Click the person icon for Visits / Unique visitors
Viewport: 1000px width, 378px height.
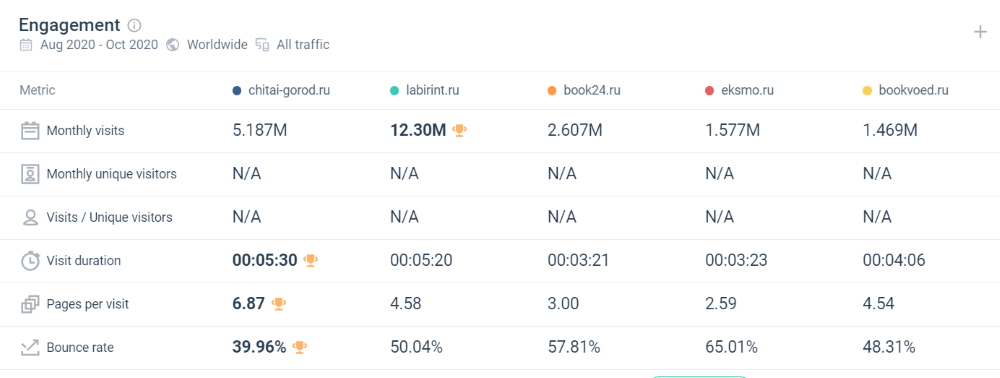[x=30, y=217]
